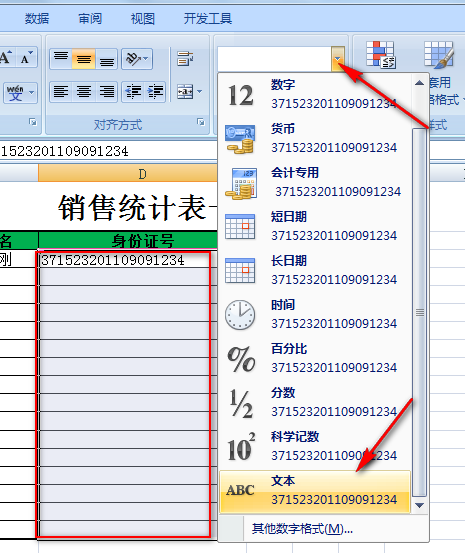Pick the 科学记数 scientific format icon
This screenshot has height=553, width=465.
click(241, 446)
